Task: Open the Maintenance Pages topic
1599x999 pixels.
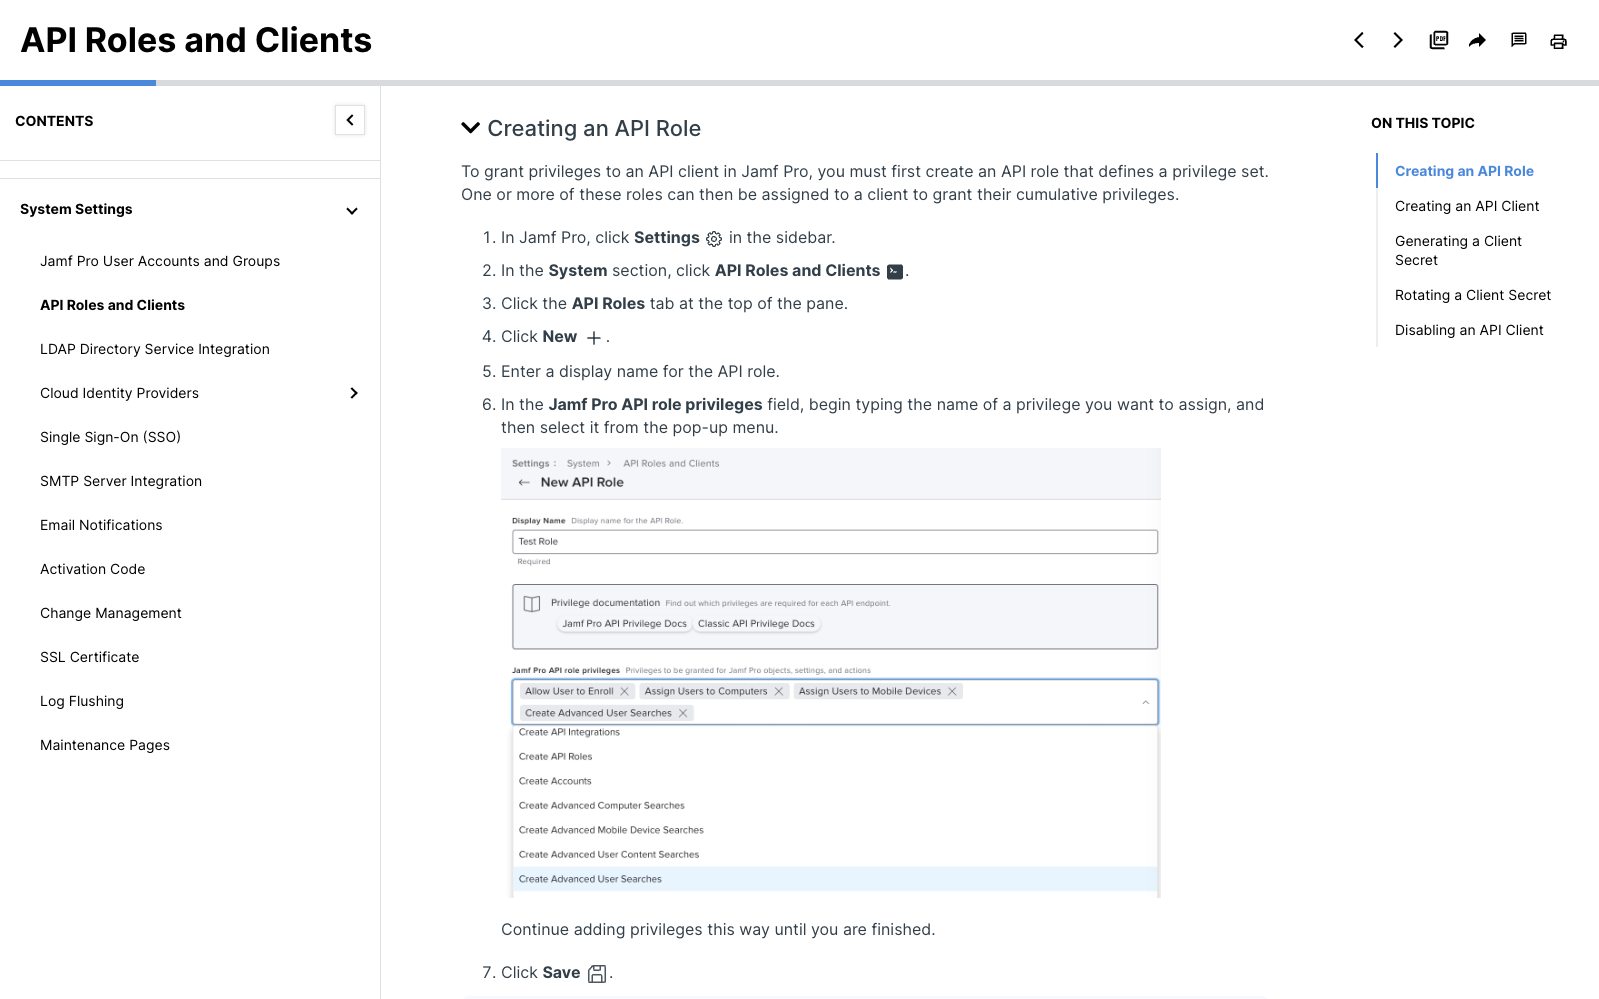Action: (105, 745)
